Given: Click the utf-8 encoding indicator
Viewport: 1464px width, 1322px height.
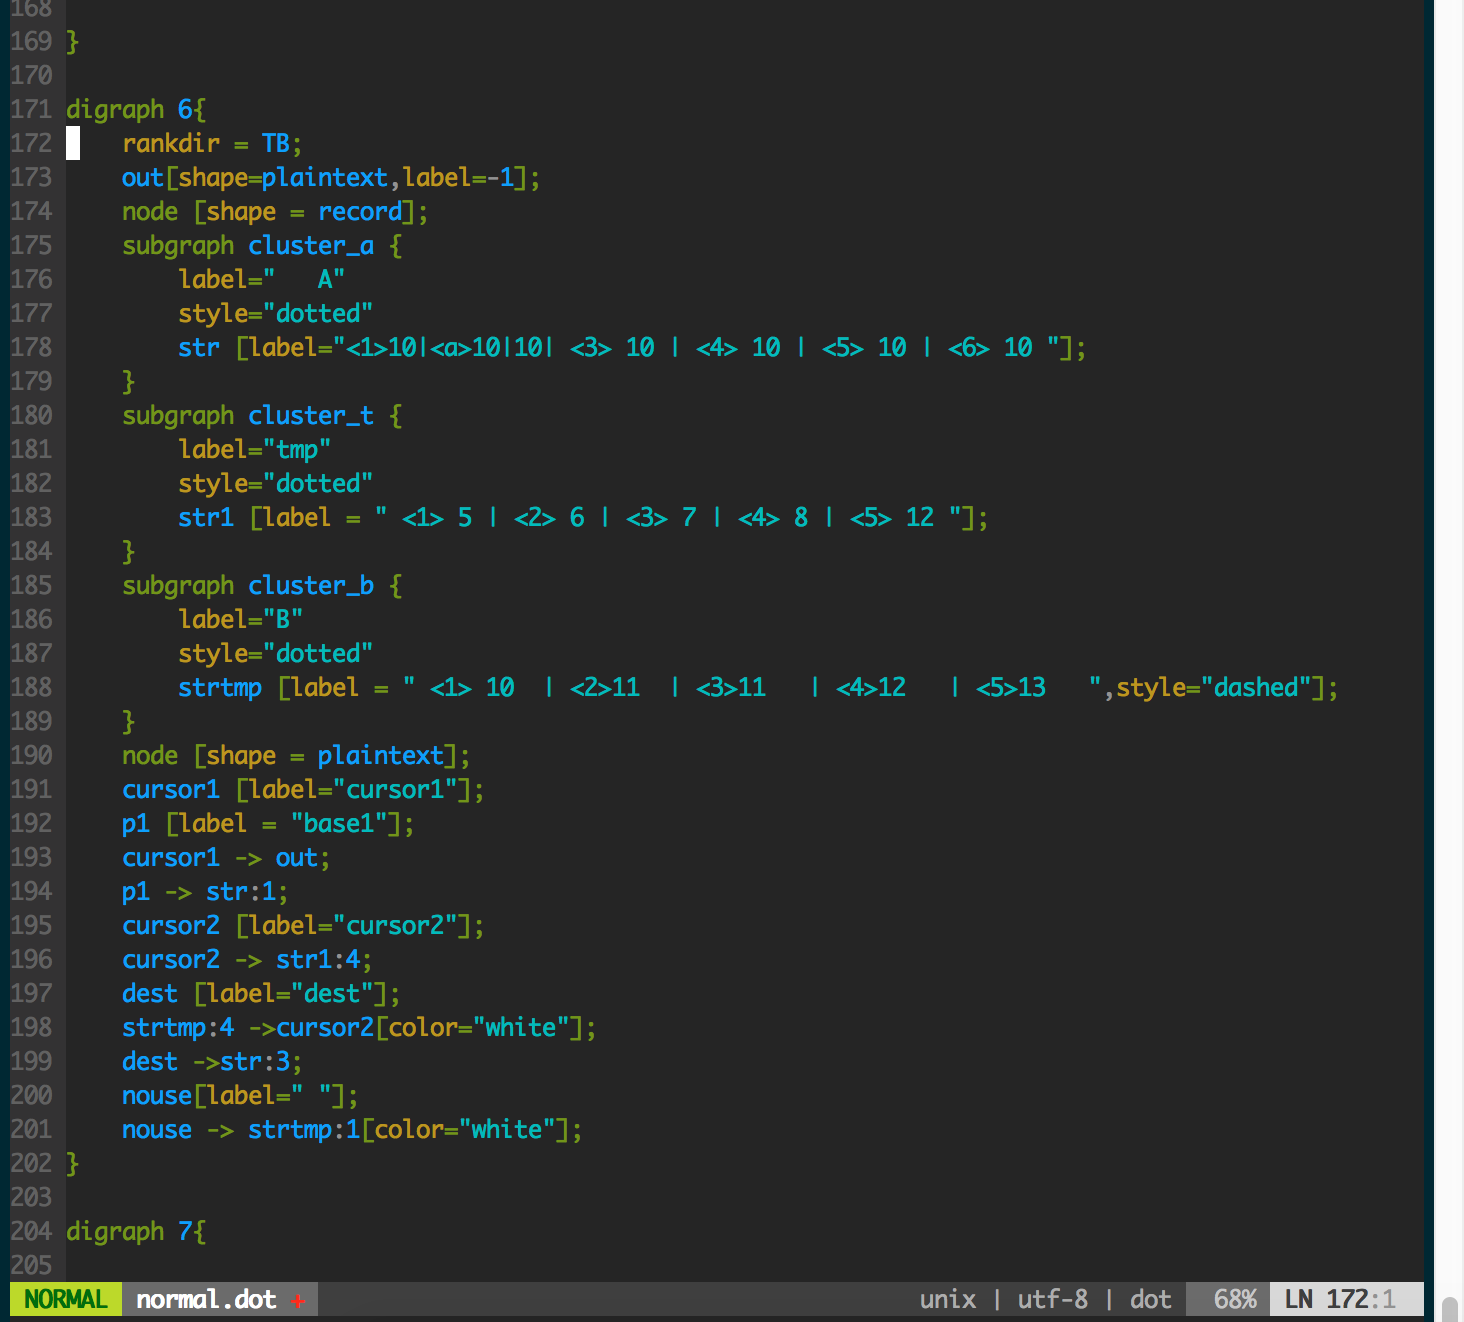Looking at the screenshot, I should [1052, 1299].
